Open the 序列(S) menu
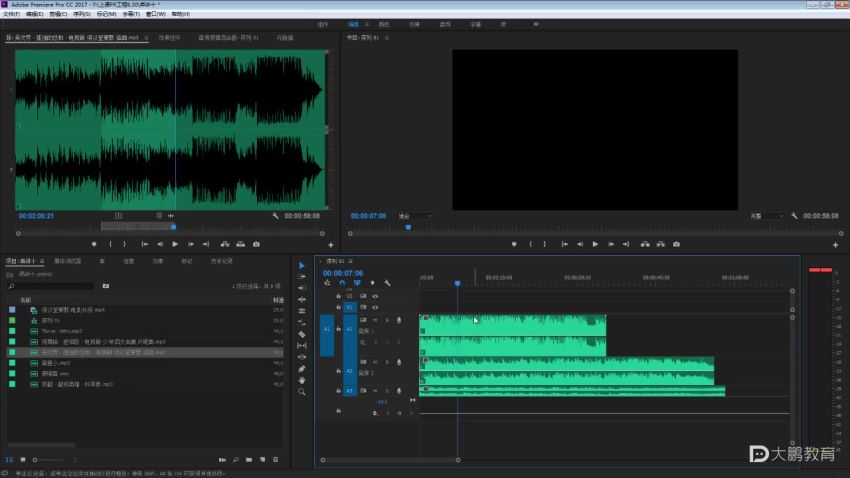Screen dimensions: 850x478 [x=82, y=14]
